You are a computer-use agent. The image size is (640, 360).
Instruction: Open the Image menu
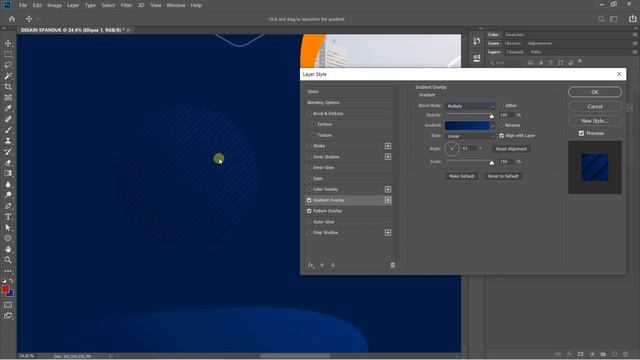pos(54,5)
